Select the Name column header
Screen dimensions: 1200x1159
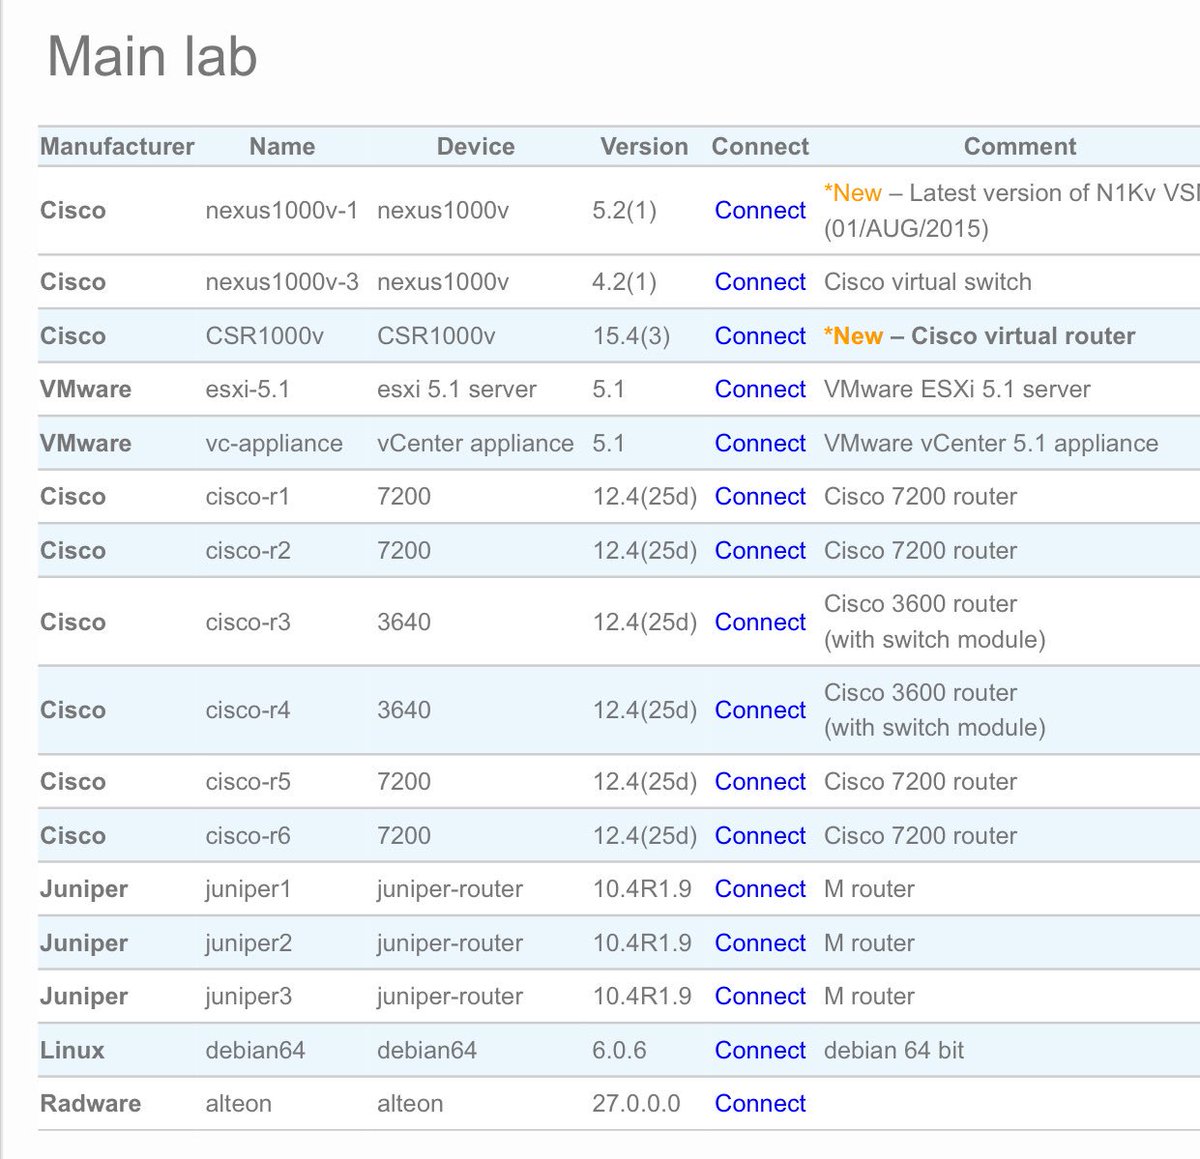coord(282,146)
